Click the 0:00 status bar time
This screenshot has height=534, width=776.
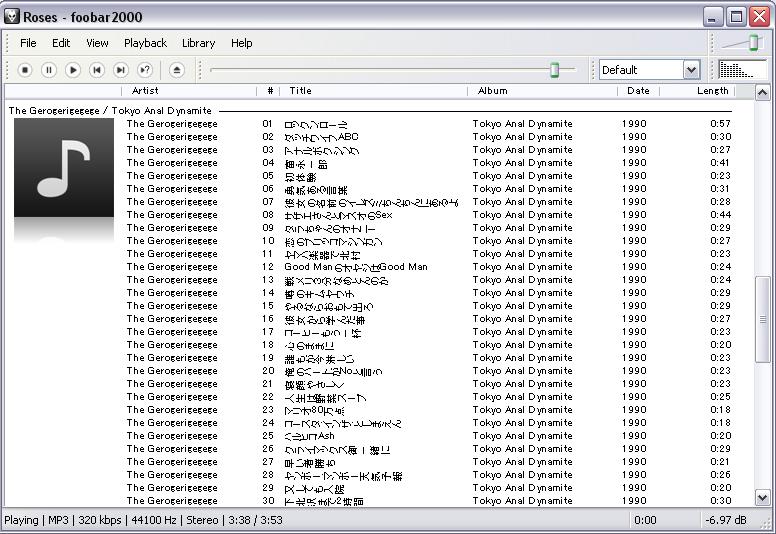click(x=645, y=520)
